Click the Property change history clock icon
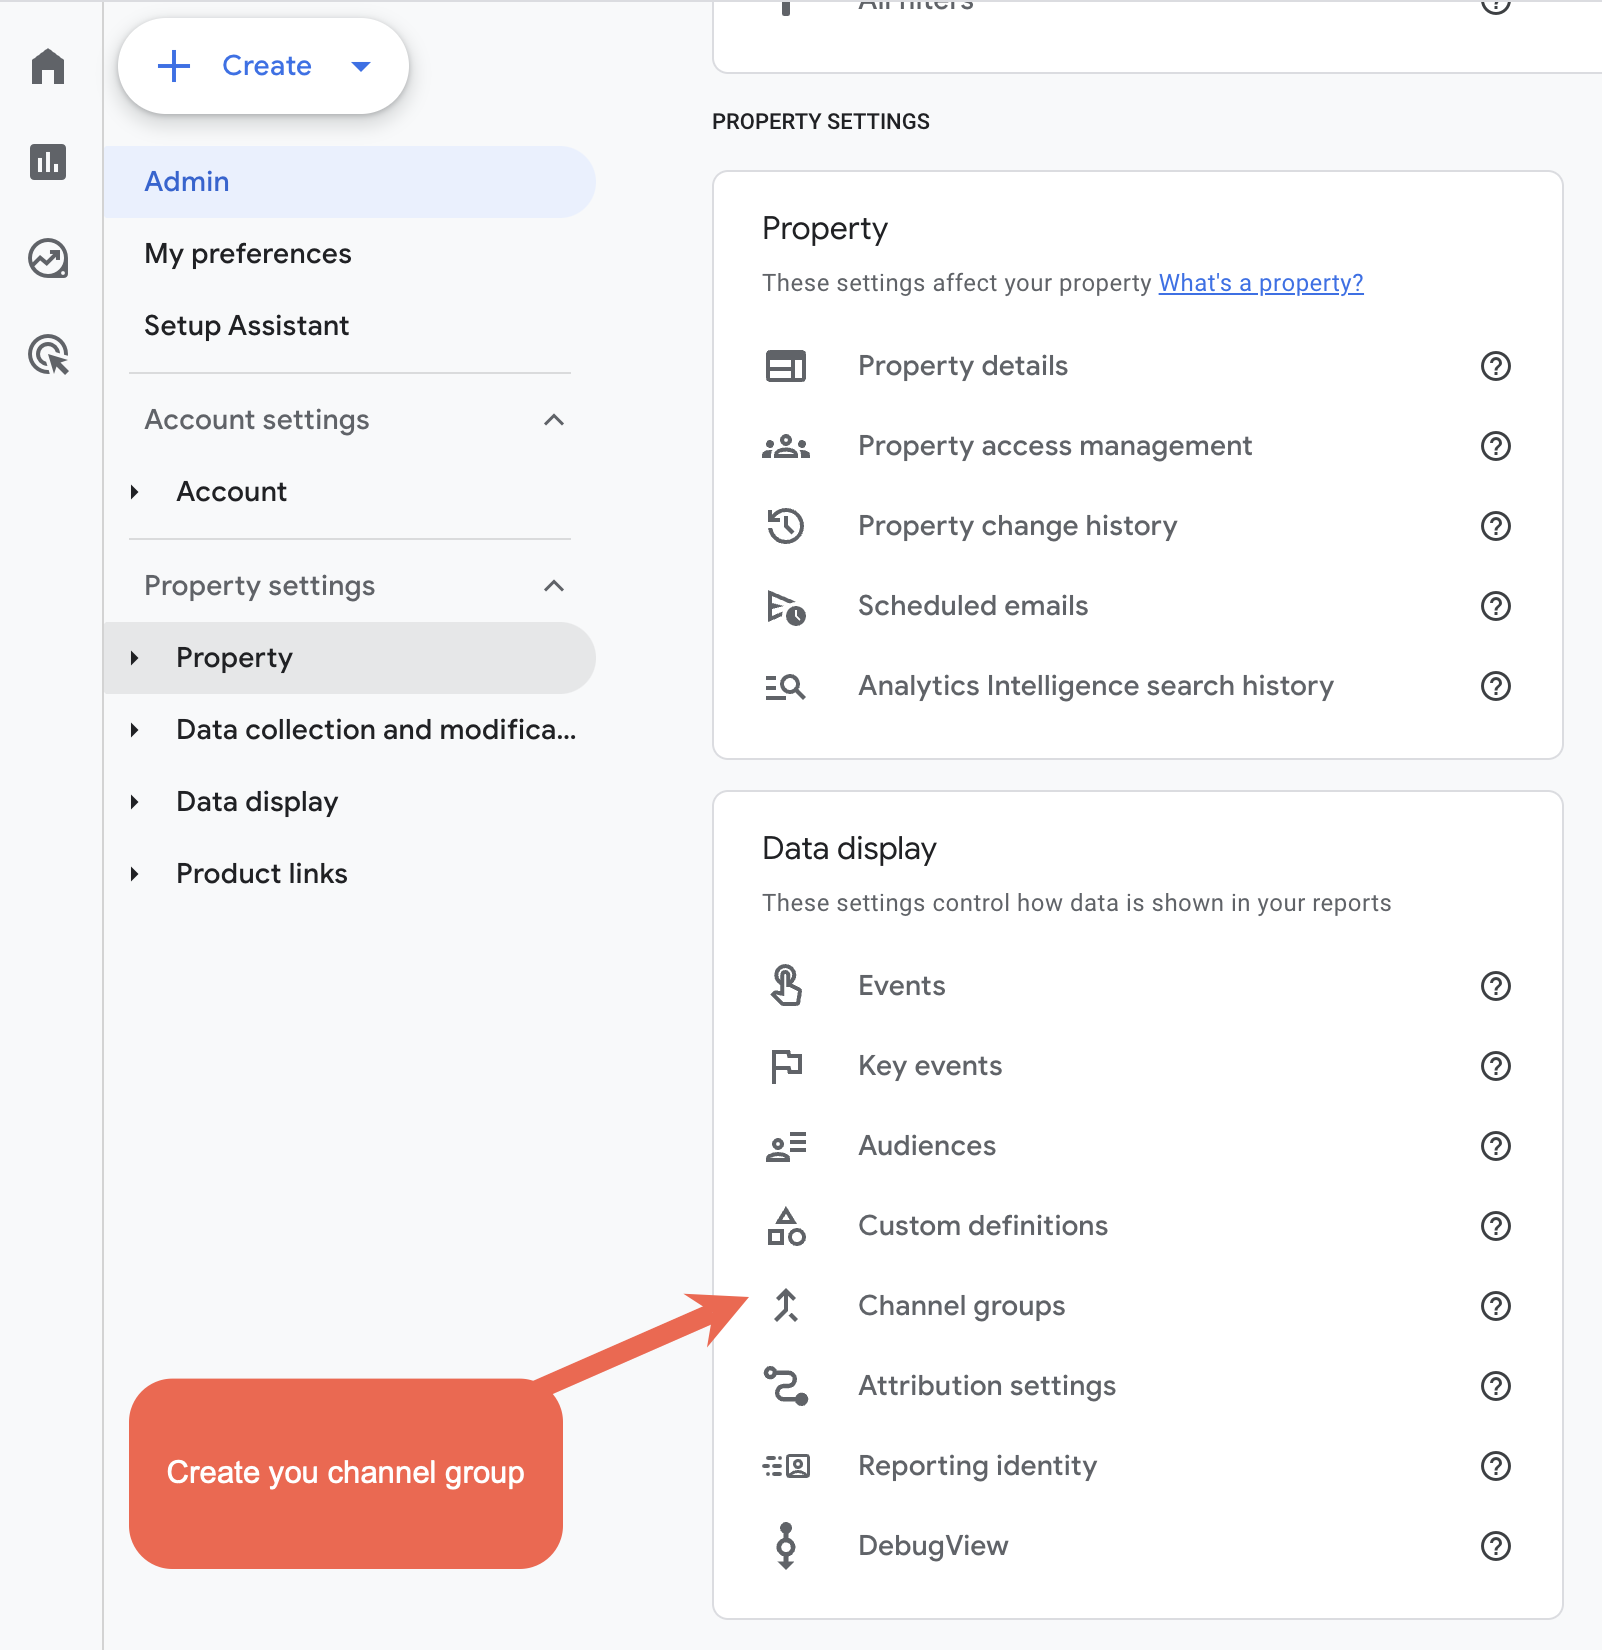The height and width of the screenshot is (1650, 1602). [786, 526]
